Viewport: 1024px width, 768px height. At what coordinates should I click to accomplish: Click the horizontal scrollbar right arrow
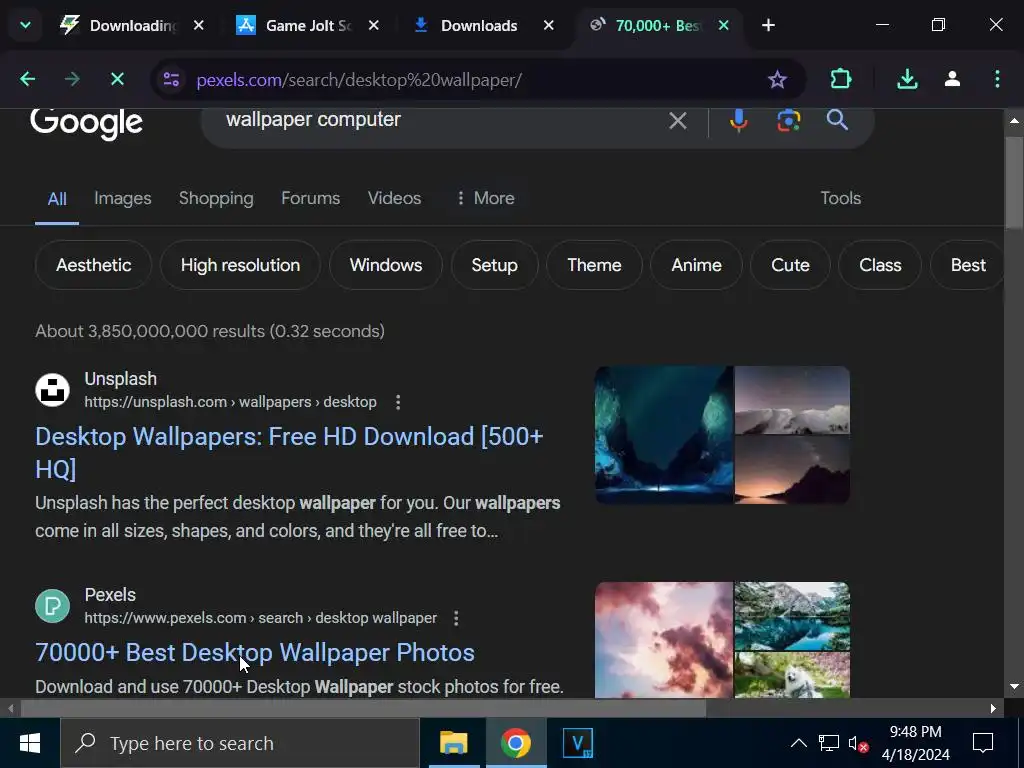coord(993,708)
